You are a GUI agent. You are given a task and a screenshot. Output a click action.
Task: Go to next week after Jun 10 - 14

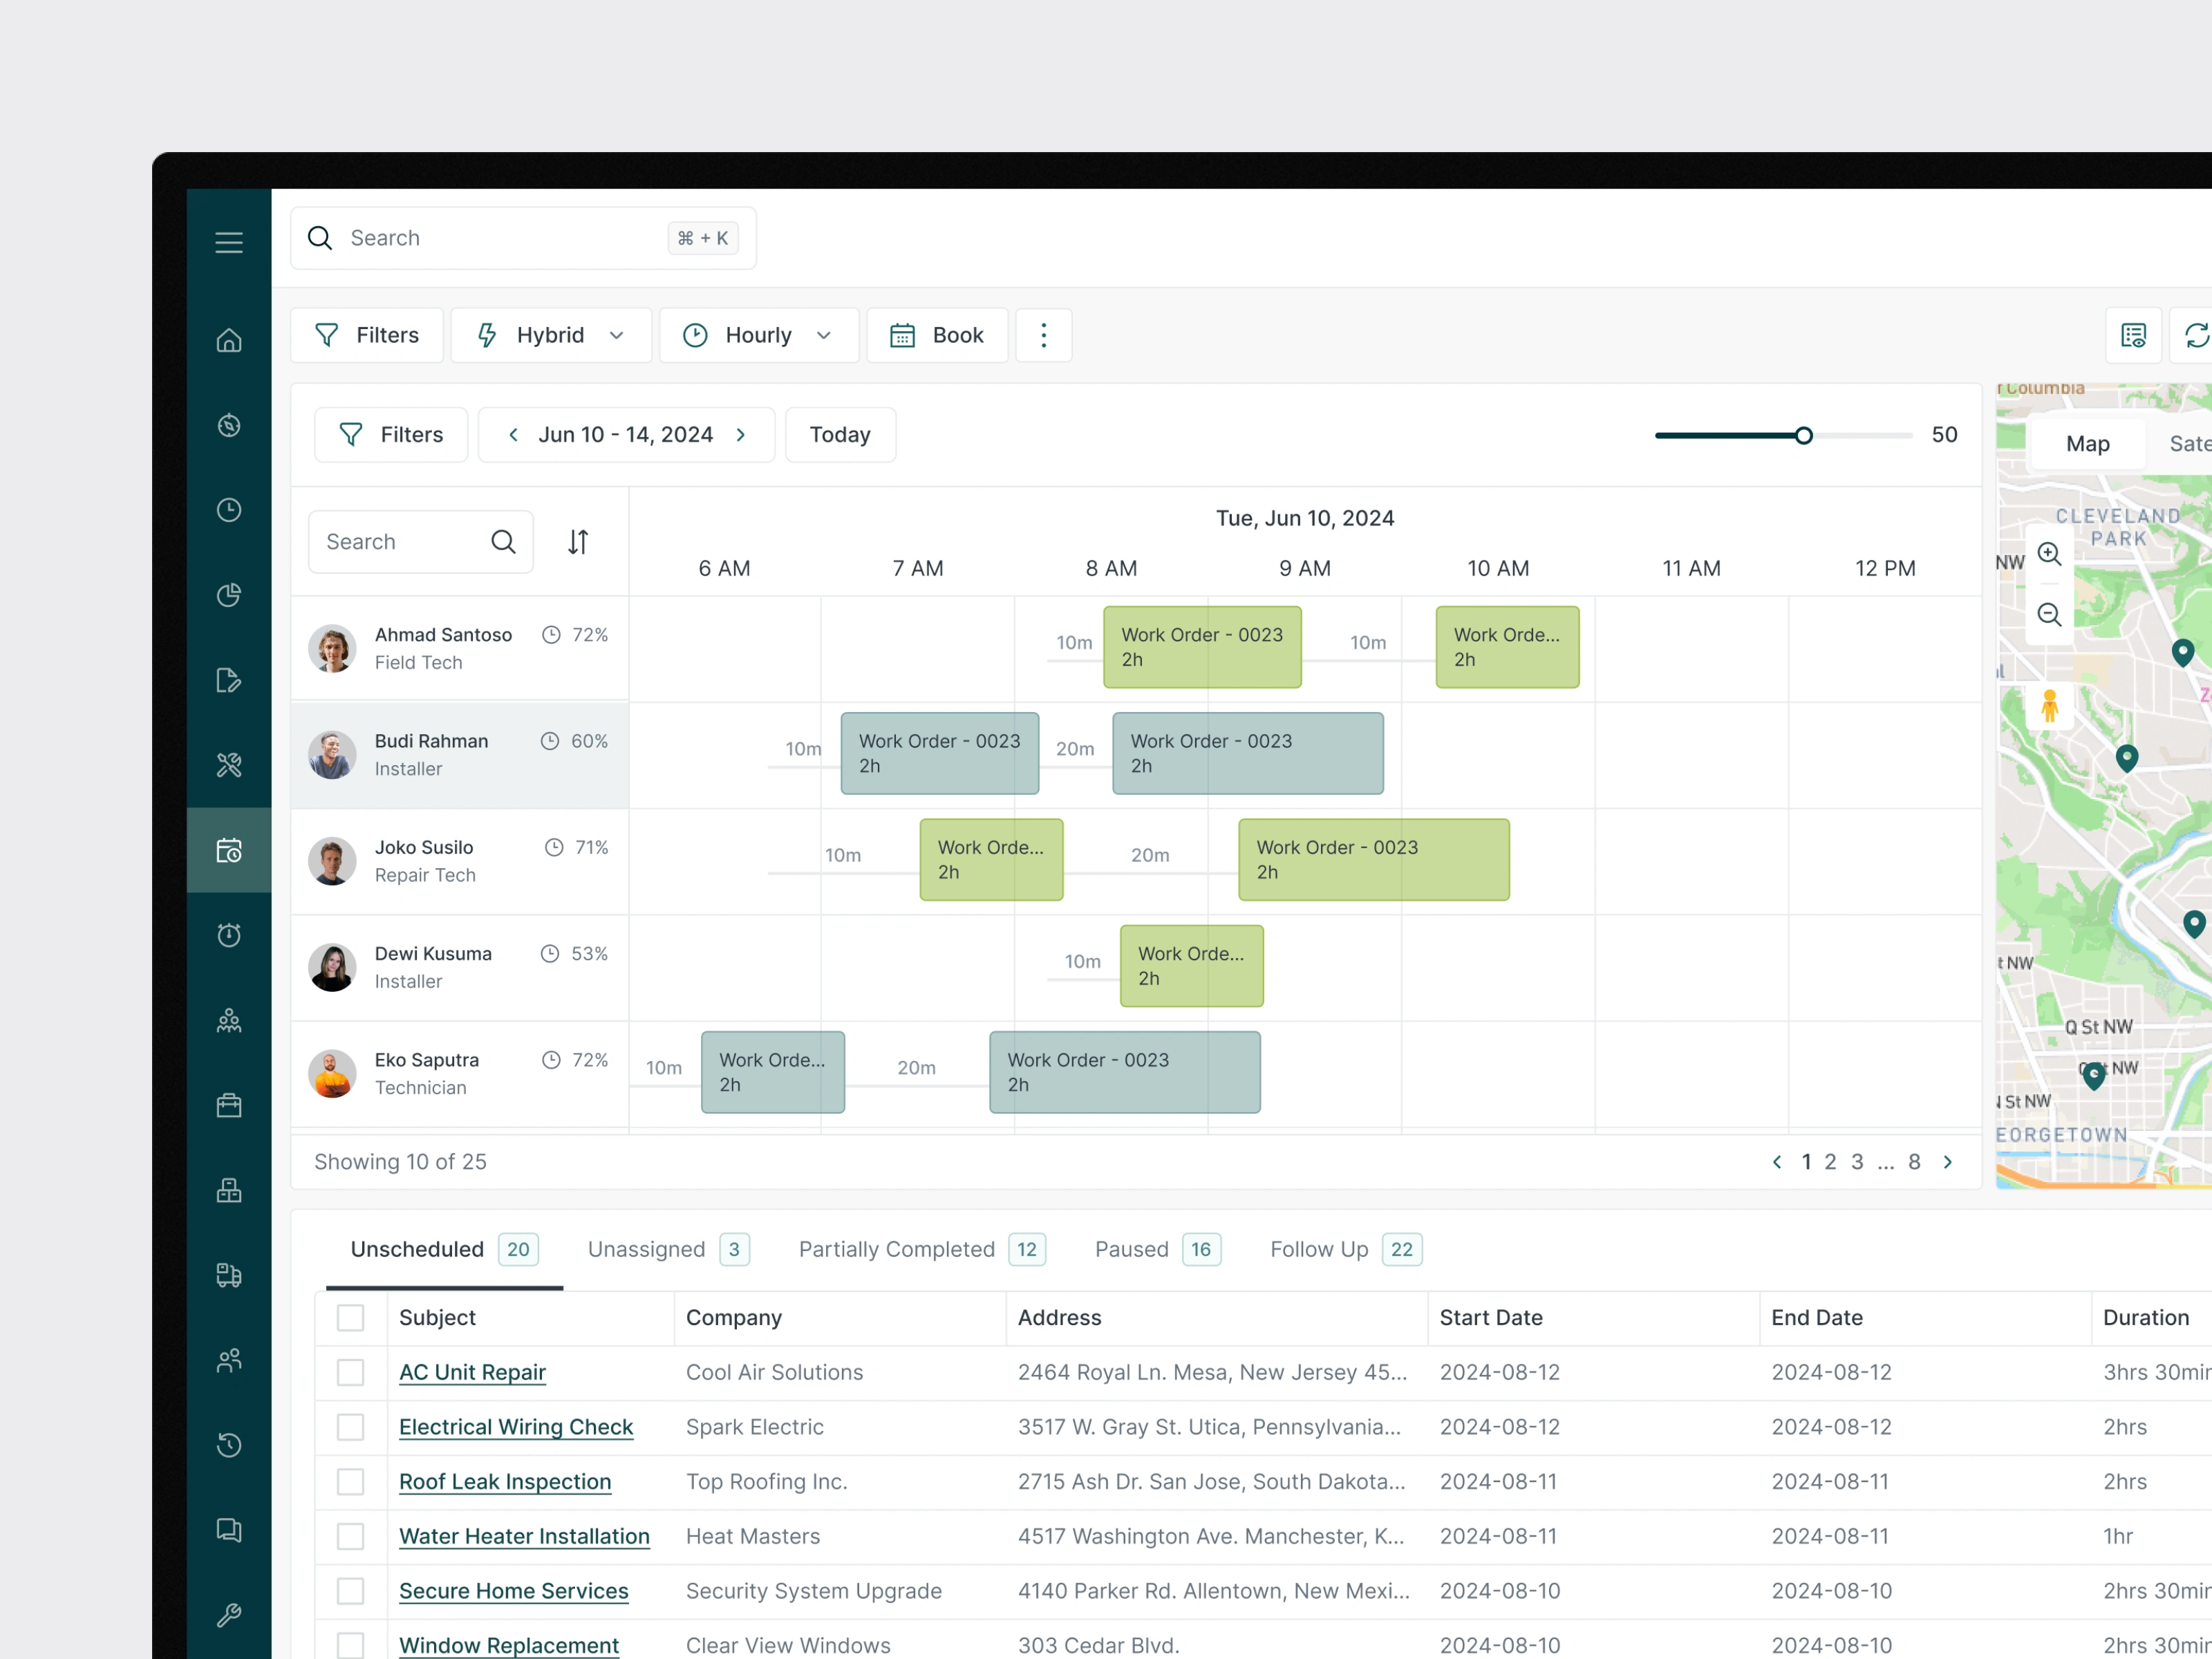pos(741,435)
